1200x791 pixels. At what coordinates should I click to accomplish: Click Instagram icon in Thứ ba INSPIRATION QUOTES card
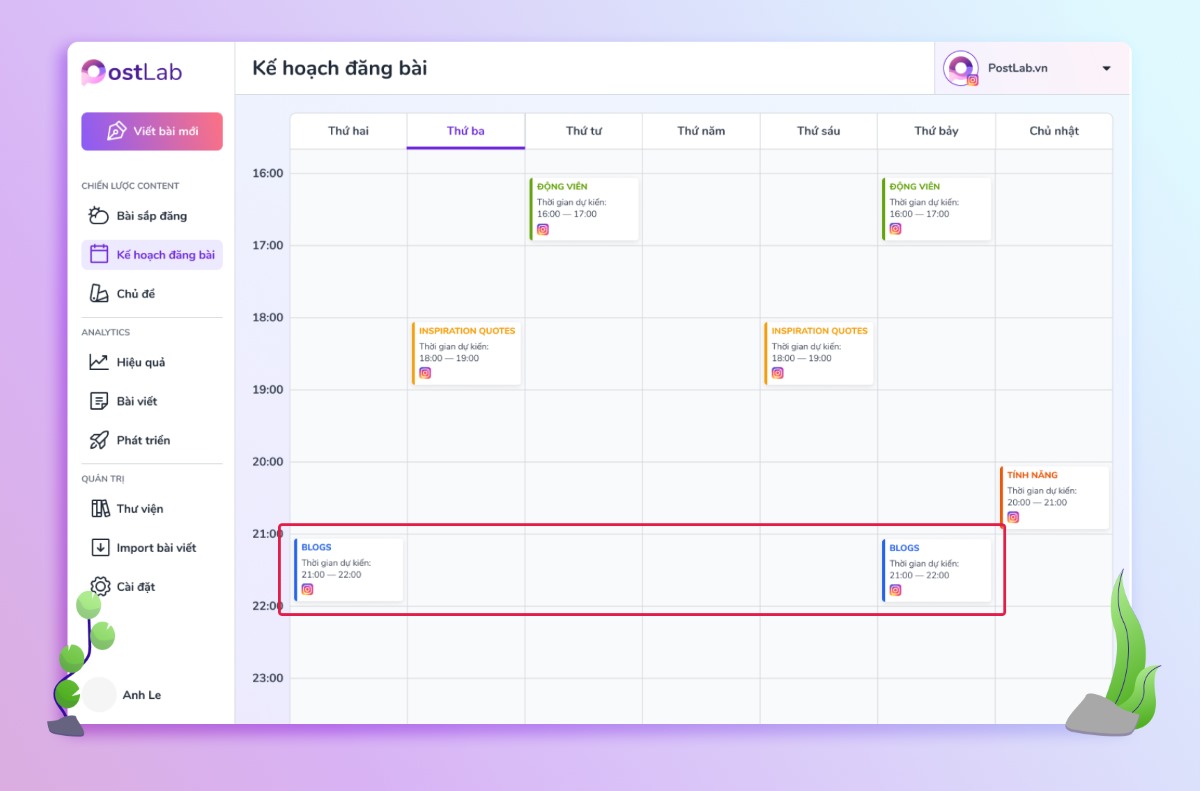pyautogui.click(x=425, y=373)
